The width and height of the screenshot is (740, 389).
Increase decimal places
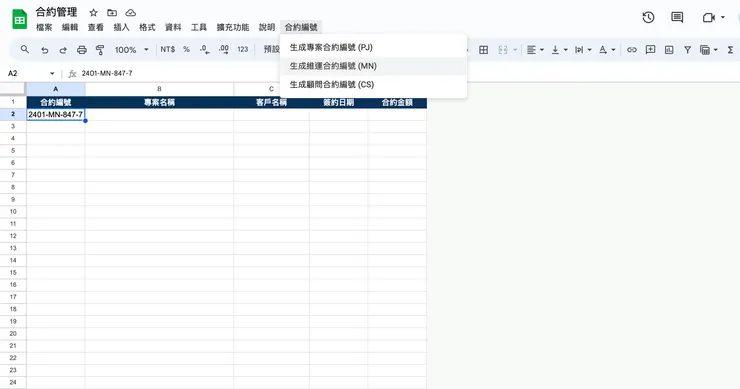(x=224, y=49)
